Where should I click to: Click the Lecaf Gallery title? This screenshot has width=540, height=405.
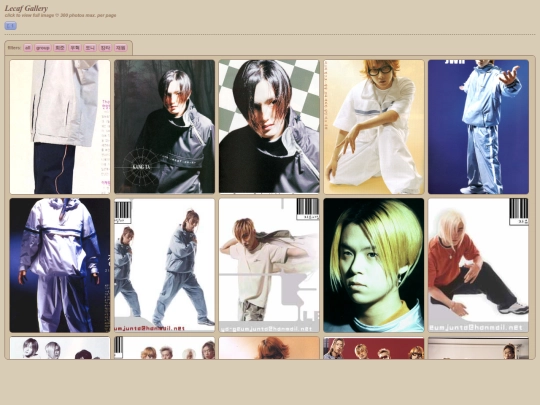tap(26, 8)
